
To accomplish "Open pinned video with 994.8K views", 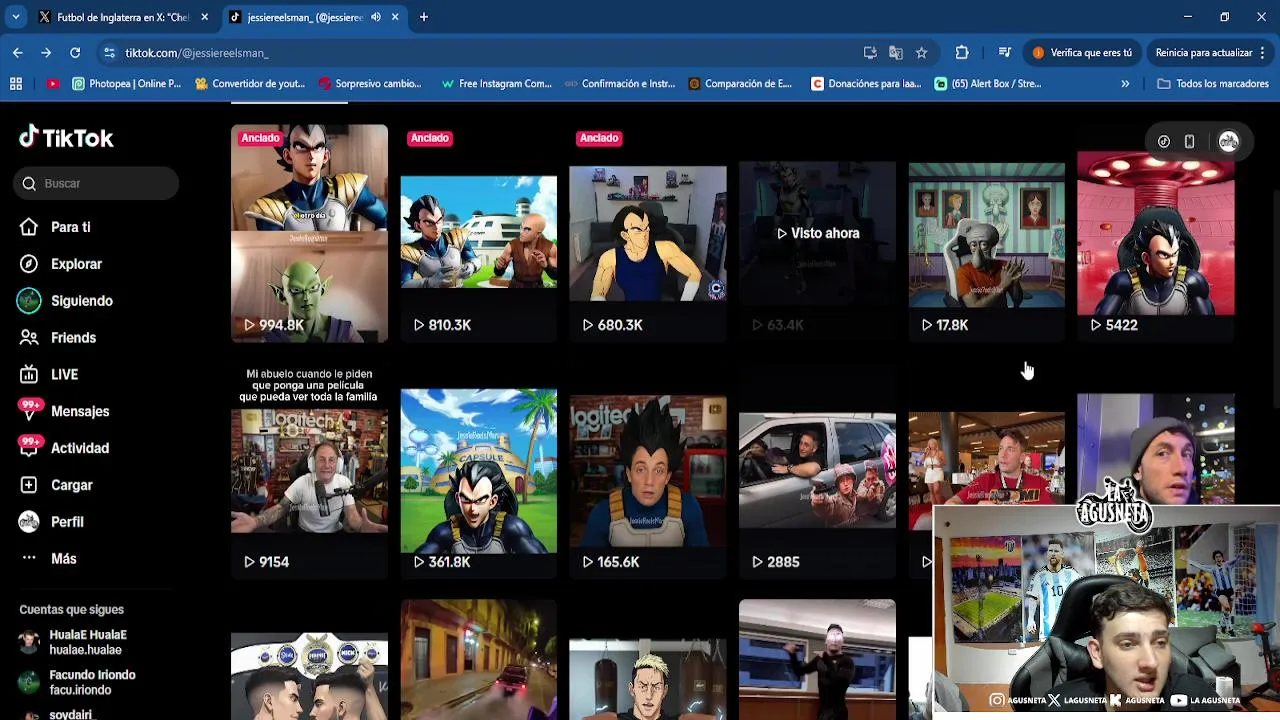I will [x=309, y=234].
